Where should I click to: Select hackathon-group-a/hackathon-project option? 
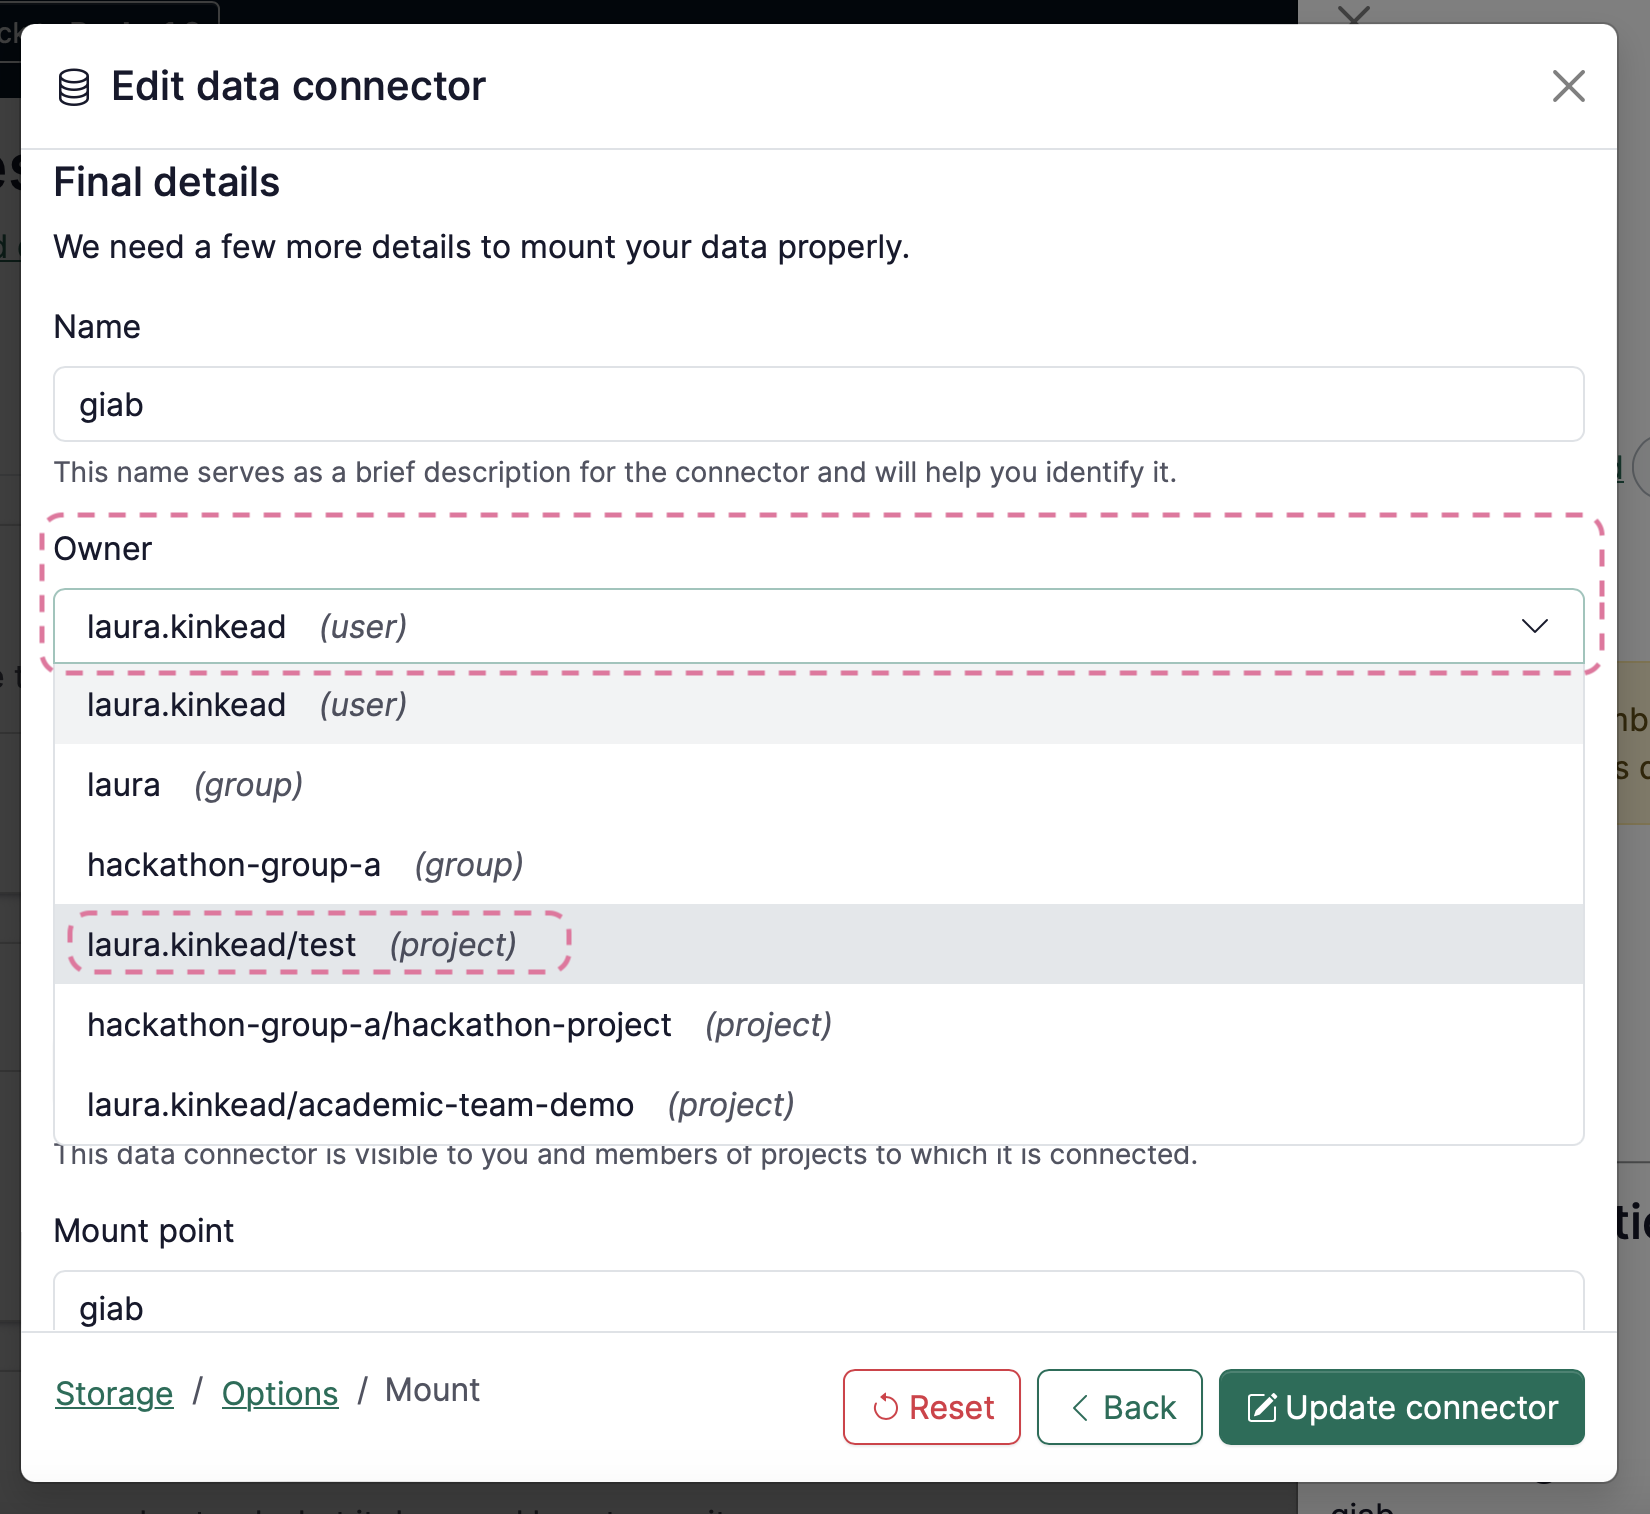pyautogui.click(x=818, y=1025)
